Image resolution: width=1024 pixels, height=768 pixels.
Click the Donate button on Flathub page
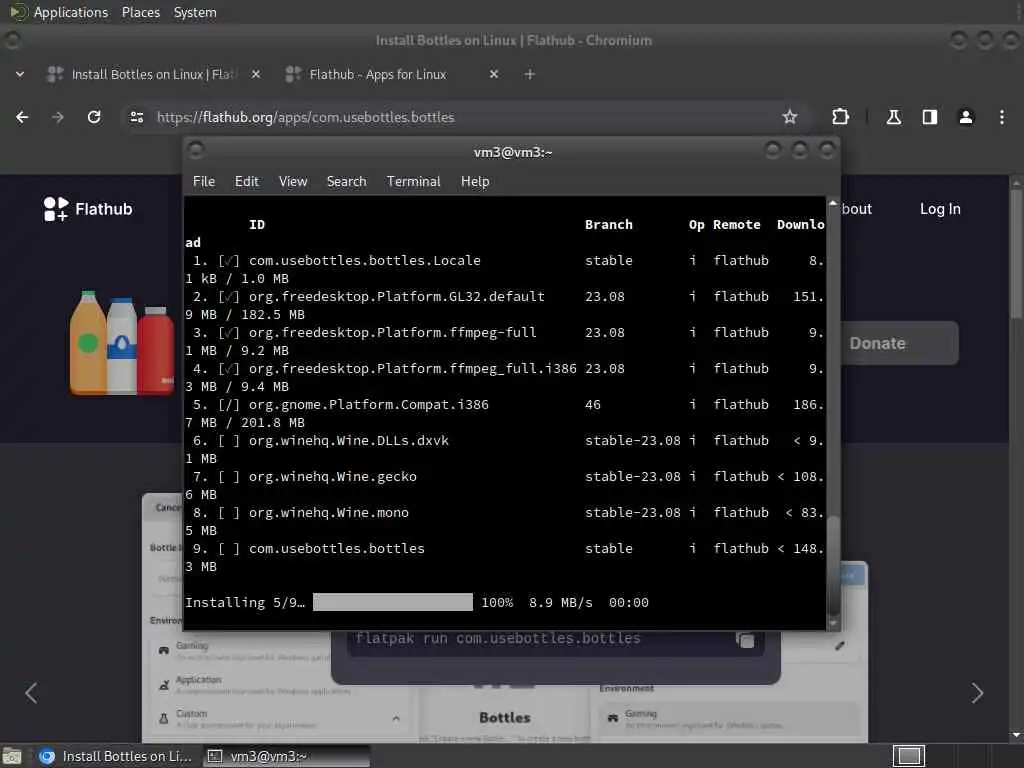[899, 344]
